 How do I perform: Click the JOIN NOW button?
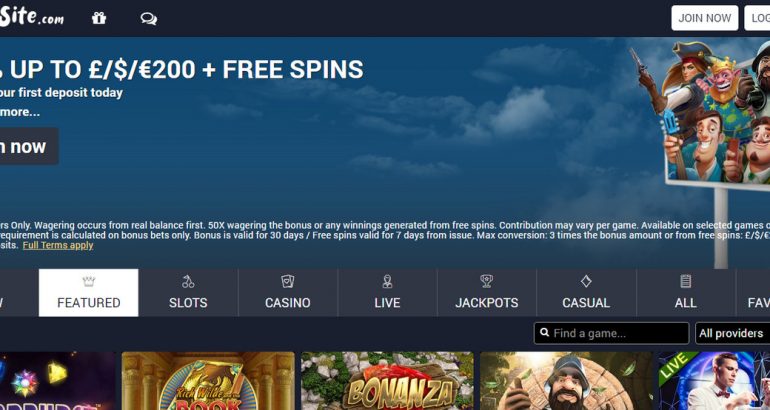[x=705, y=18]
